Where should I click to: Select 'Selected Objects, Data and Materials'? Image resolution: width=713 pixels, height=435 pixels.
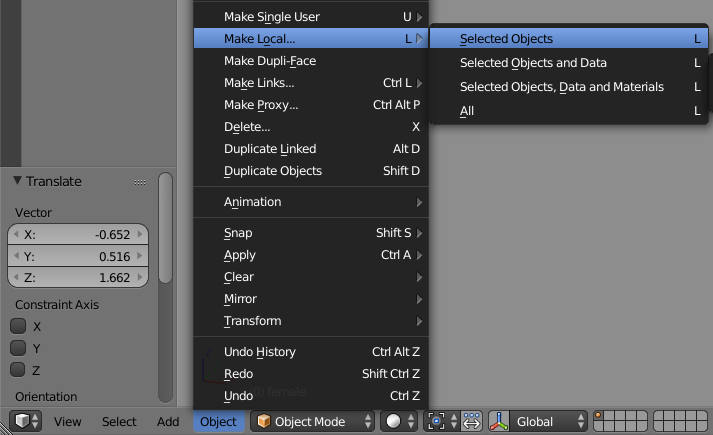[x=569, y=86]
